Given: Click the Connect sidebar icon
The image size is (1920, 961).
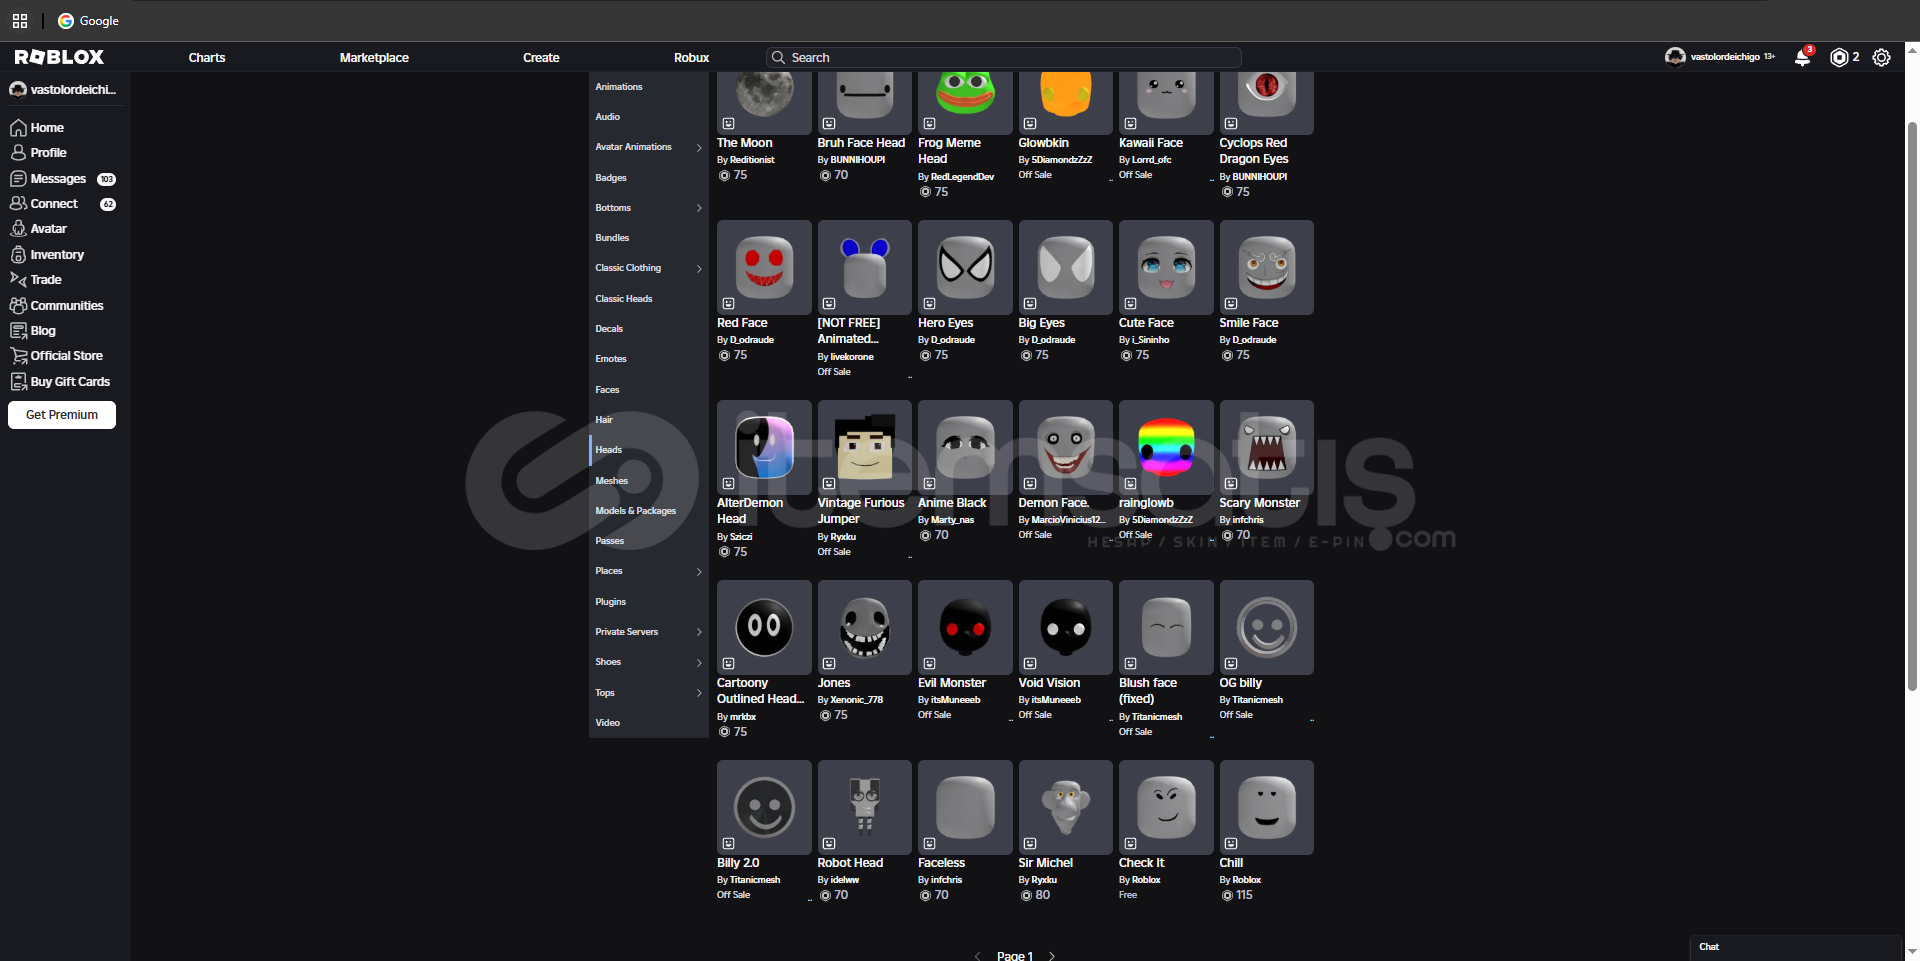Looking at the screenshot, I should click(x=18, y=204).
